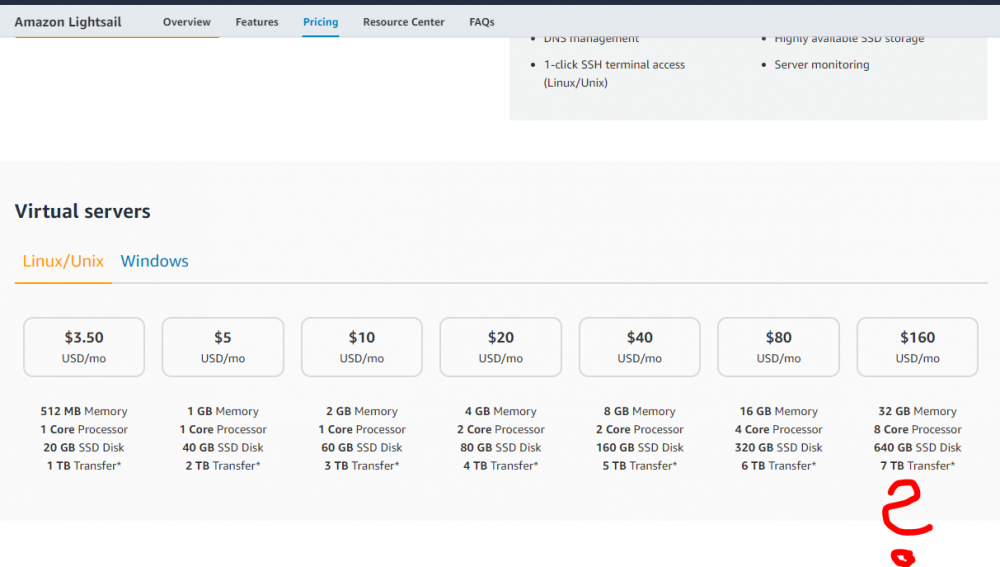Open the Overview nav tab
The width and height of the screenshot is (1000, 567).
[x=186, y=22]
